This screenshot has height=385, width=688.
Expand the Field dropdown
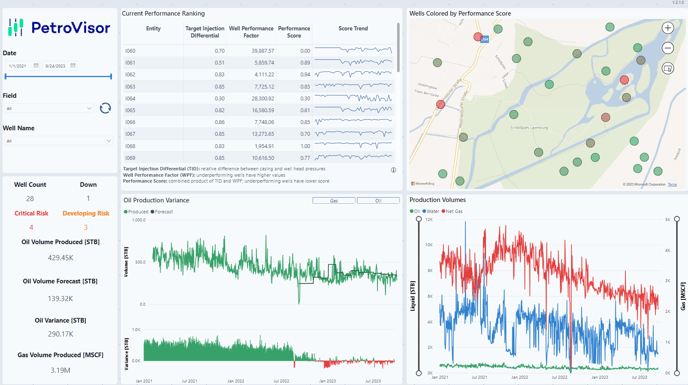(x=49, y=108)
